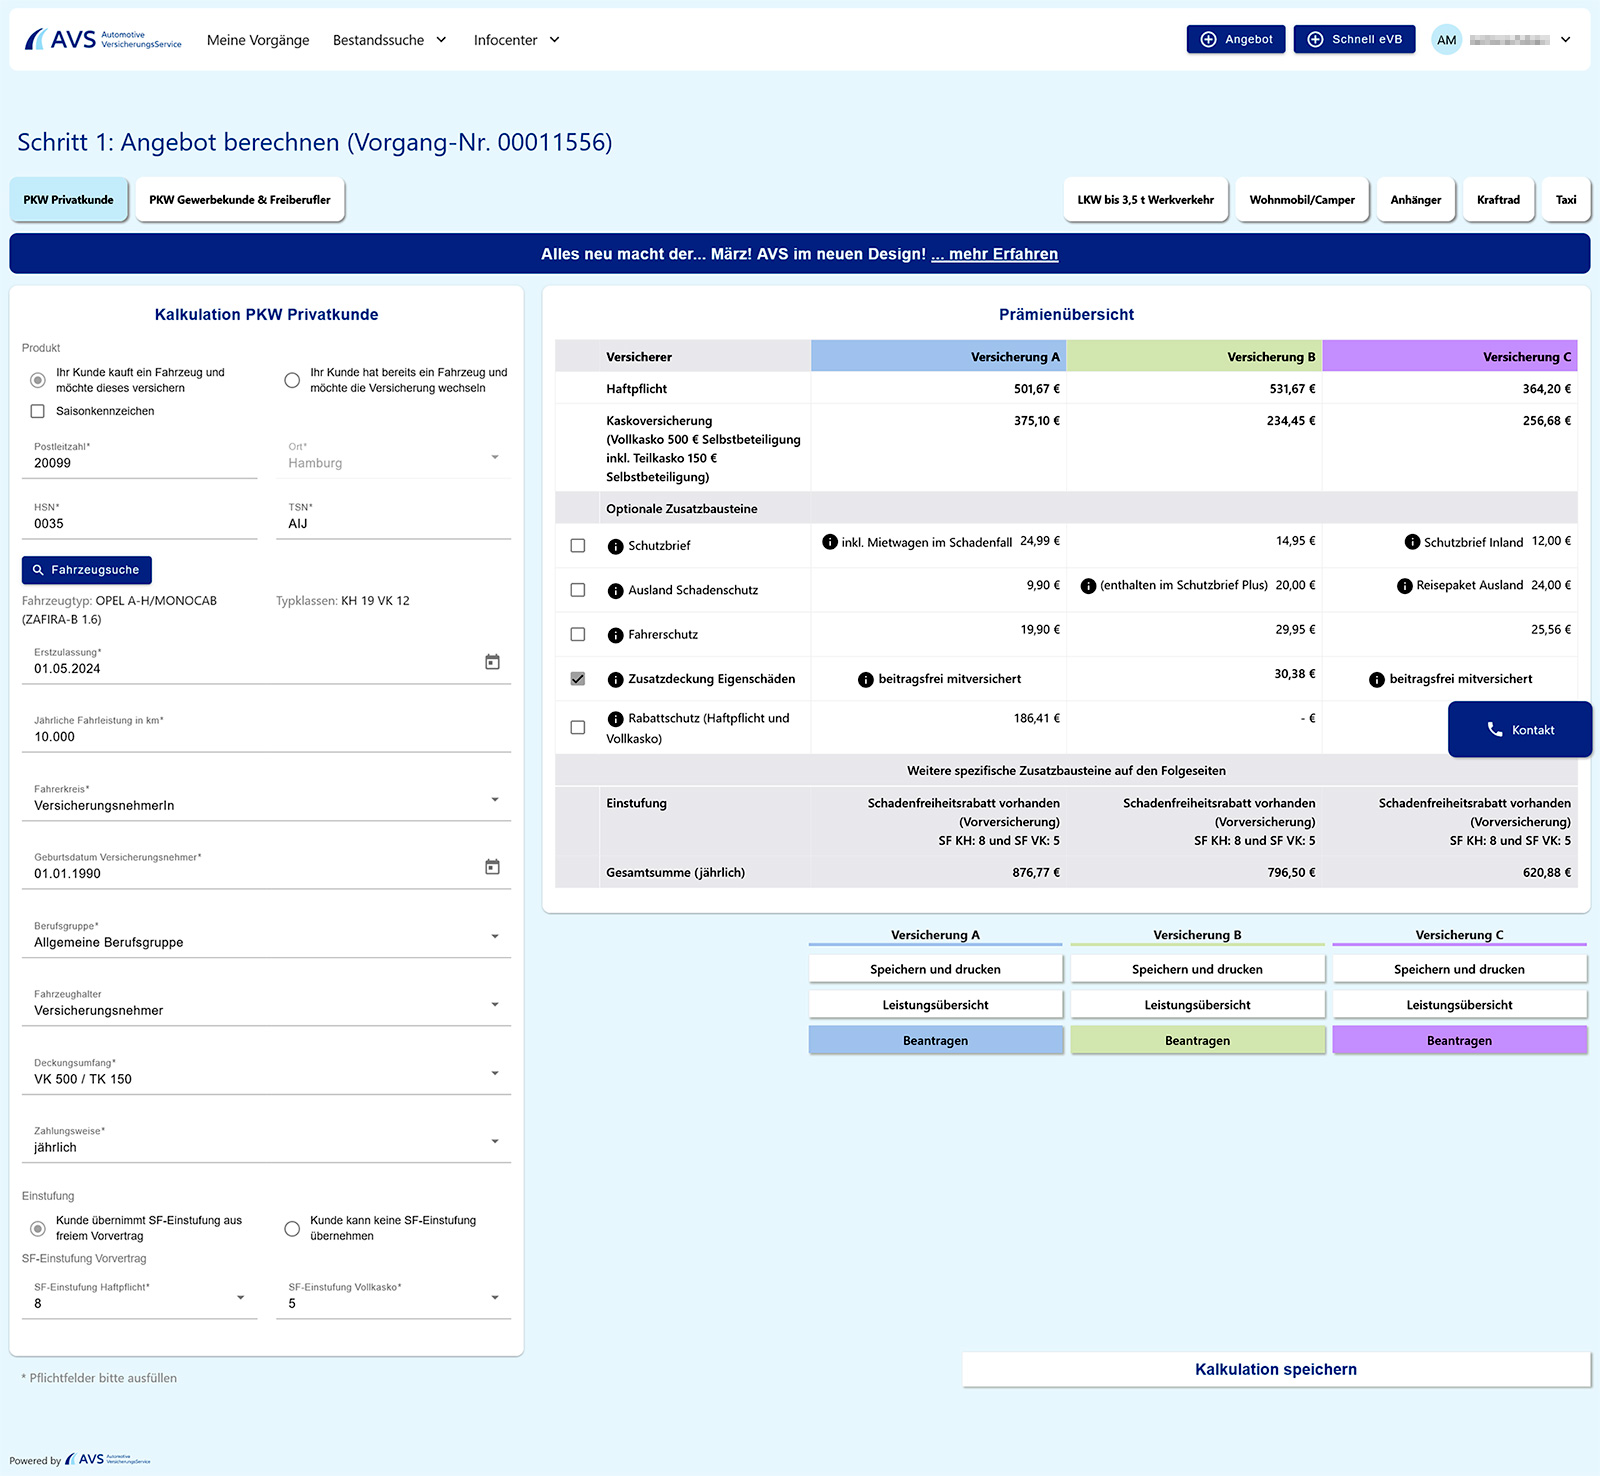Image resolution: width=1600 pixels, height=1476 pixels.
Task: Open calendar icon for Geburtsdatum Versicherungsnehmer
Action: 492,867
